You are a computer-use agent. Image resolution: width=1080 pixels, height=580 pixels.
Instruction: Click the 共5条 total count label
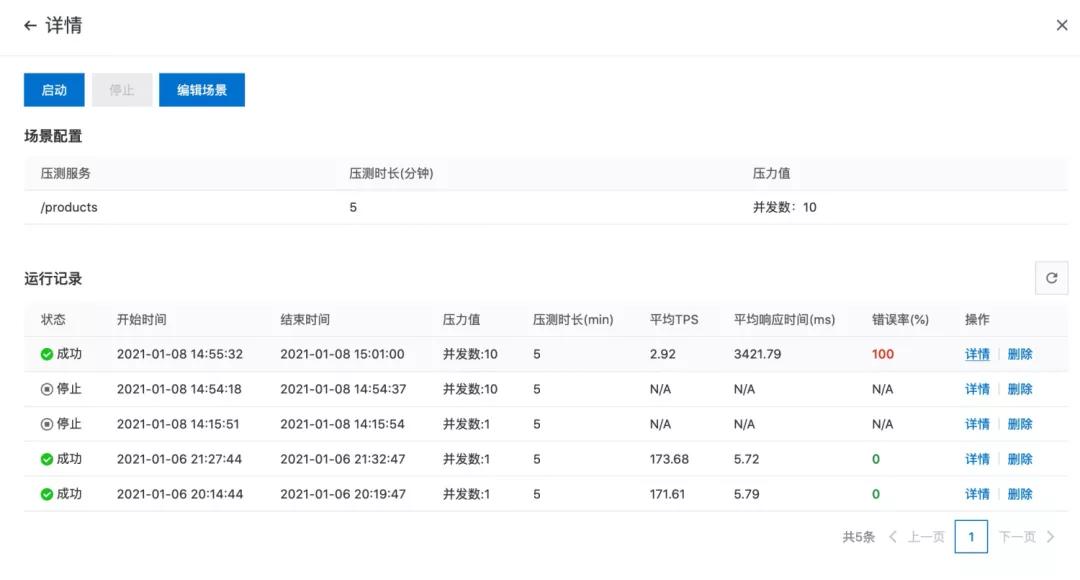[858, 537]
